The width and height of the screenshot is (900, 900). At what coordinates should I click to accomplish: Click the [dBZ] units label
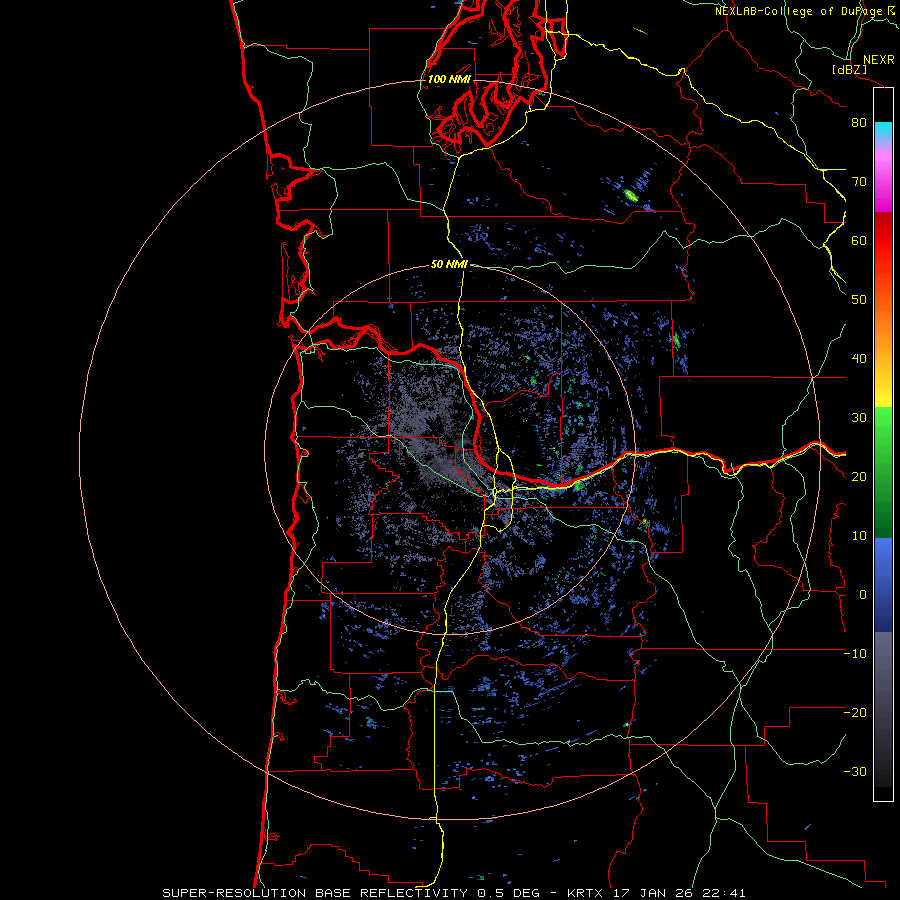pos(849,69)
